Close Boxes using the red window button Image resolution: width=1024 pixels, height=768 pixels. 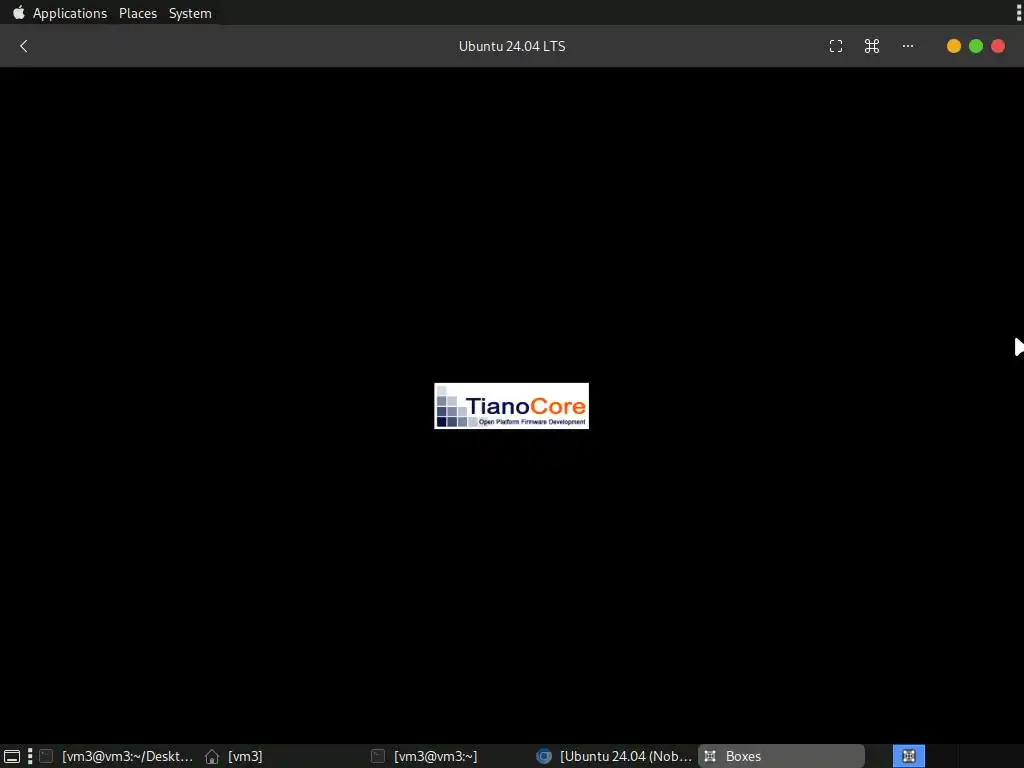coord(998,46)
